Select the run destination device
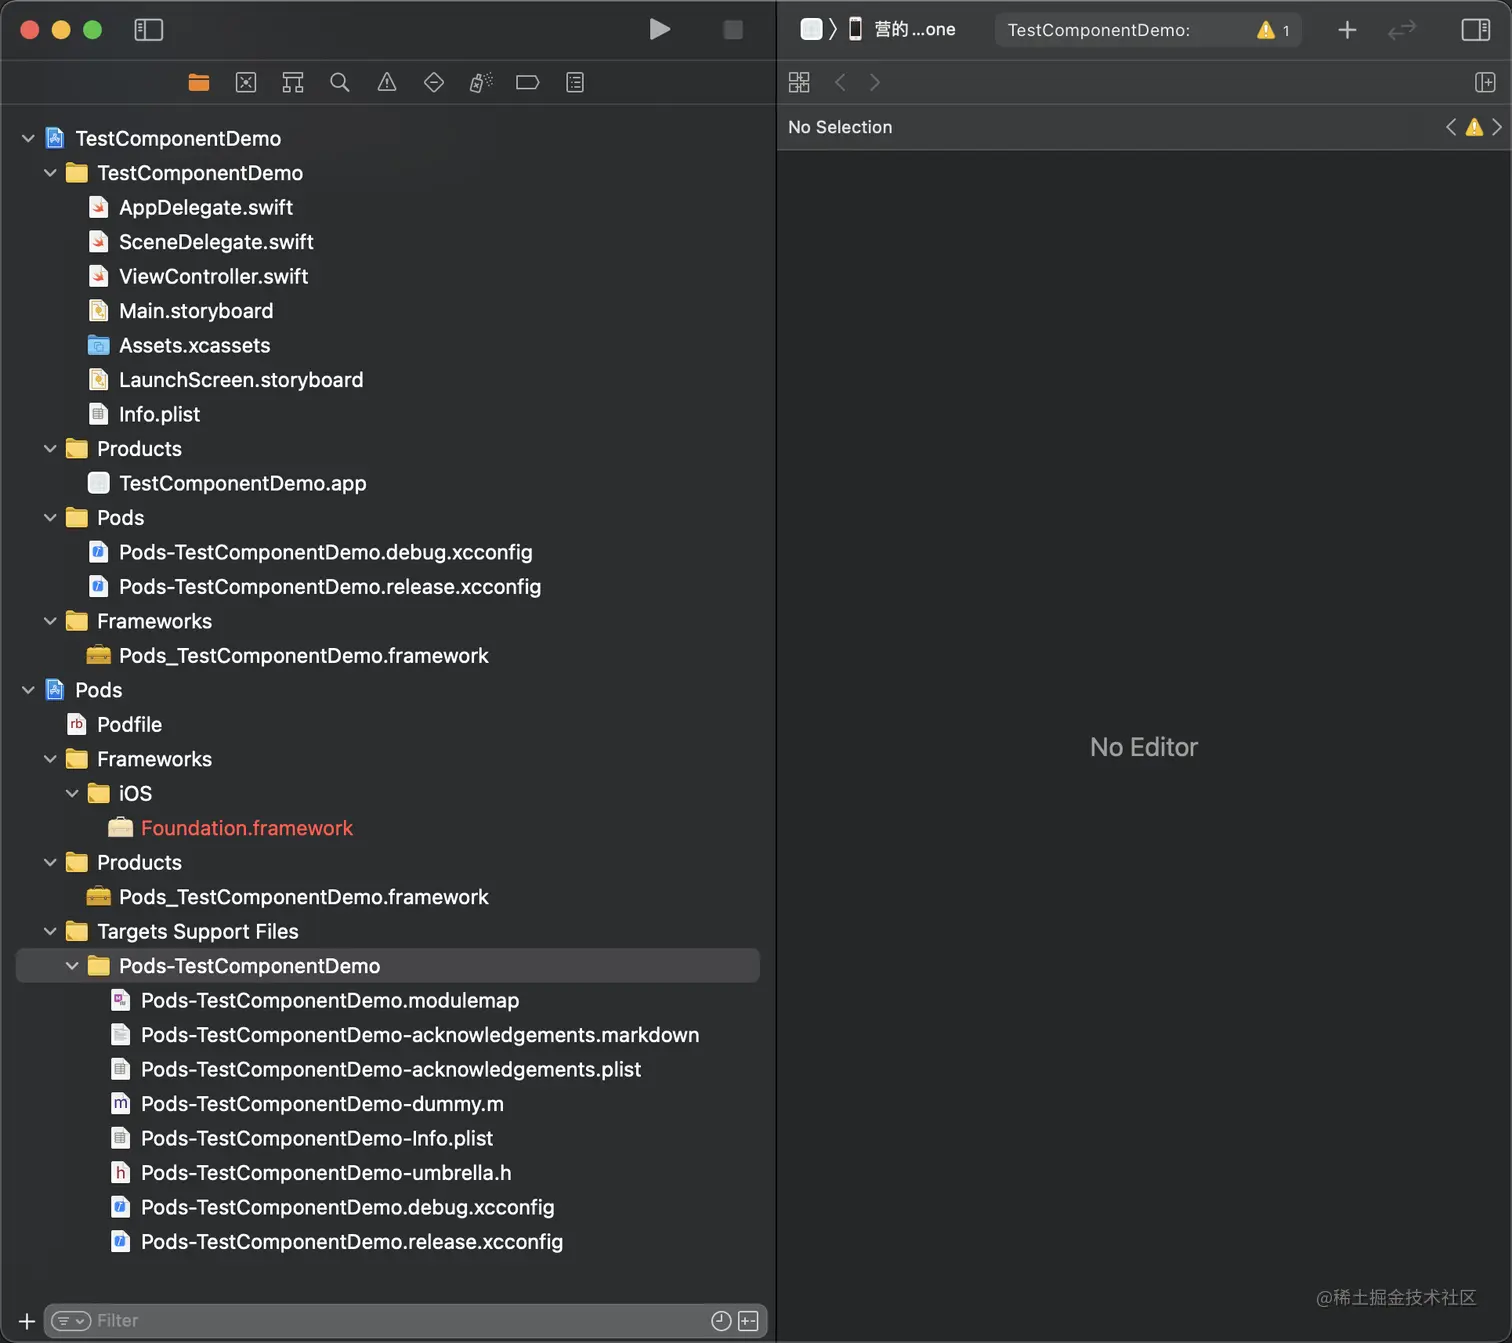Image resolution: width=1512 pixels, height=1343 pixels. click(902, 30)
